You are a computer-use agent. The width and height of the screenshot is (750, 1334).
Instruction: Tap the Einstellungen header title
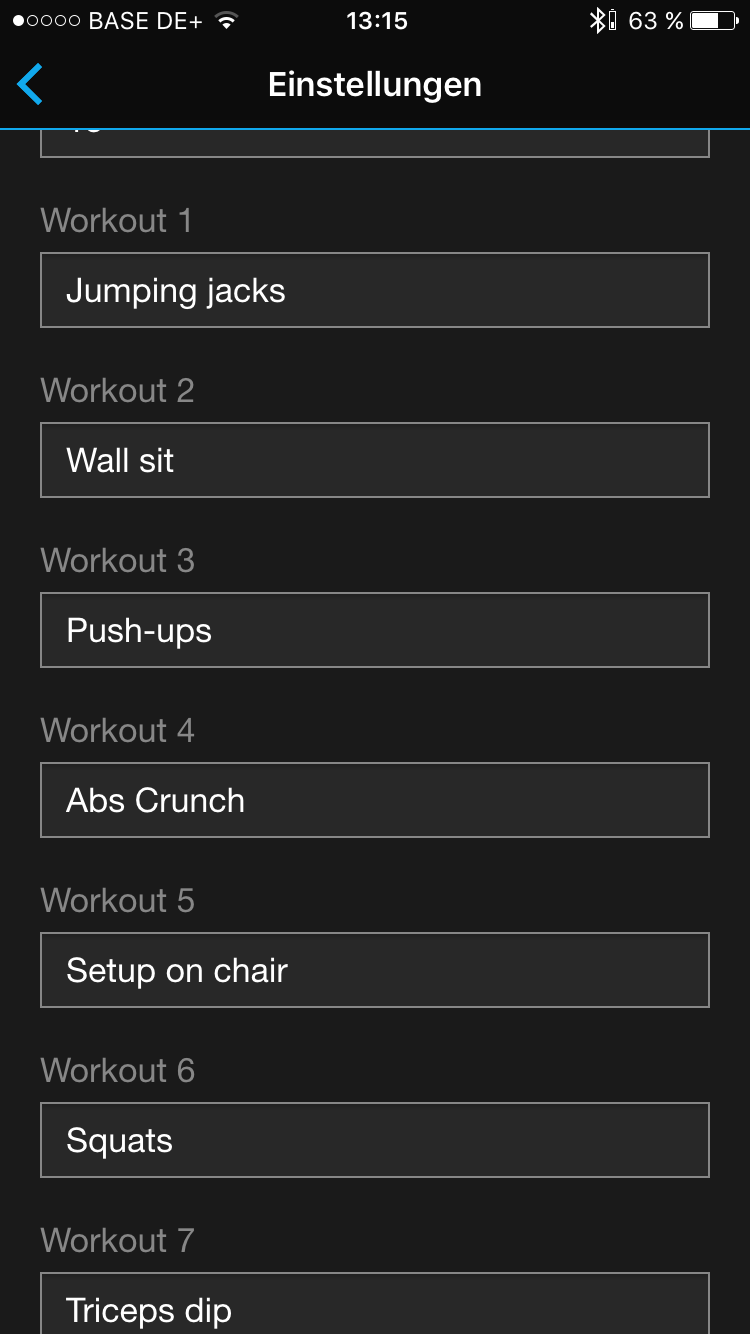(x=375, y=85)
